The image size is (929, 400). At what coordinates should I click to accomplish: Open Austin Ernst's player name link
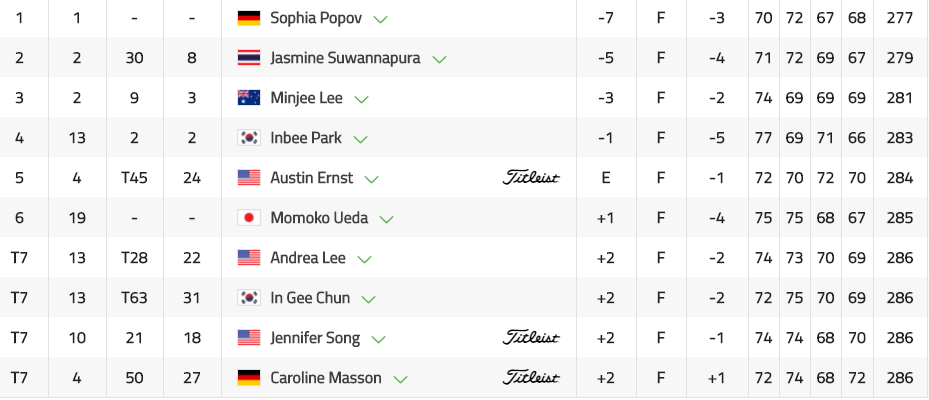click(x=311, y=178)
